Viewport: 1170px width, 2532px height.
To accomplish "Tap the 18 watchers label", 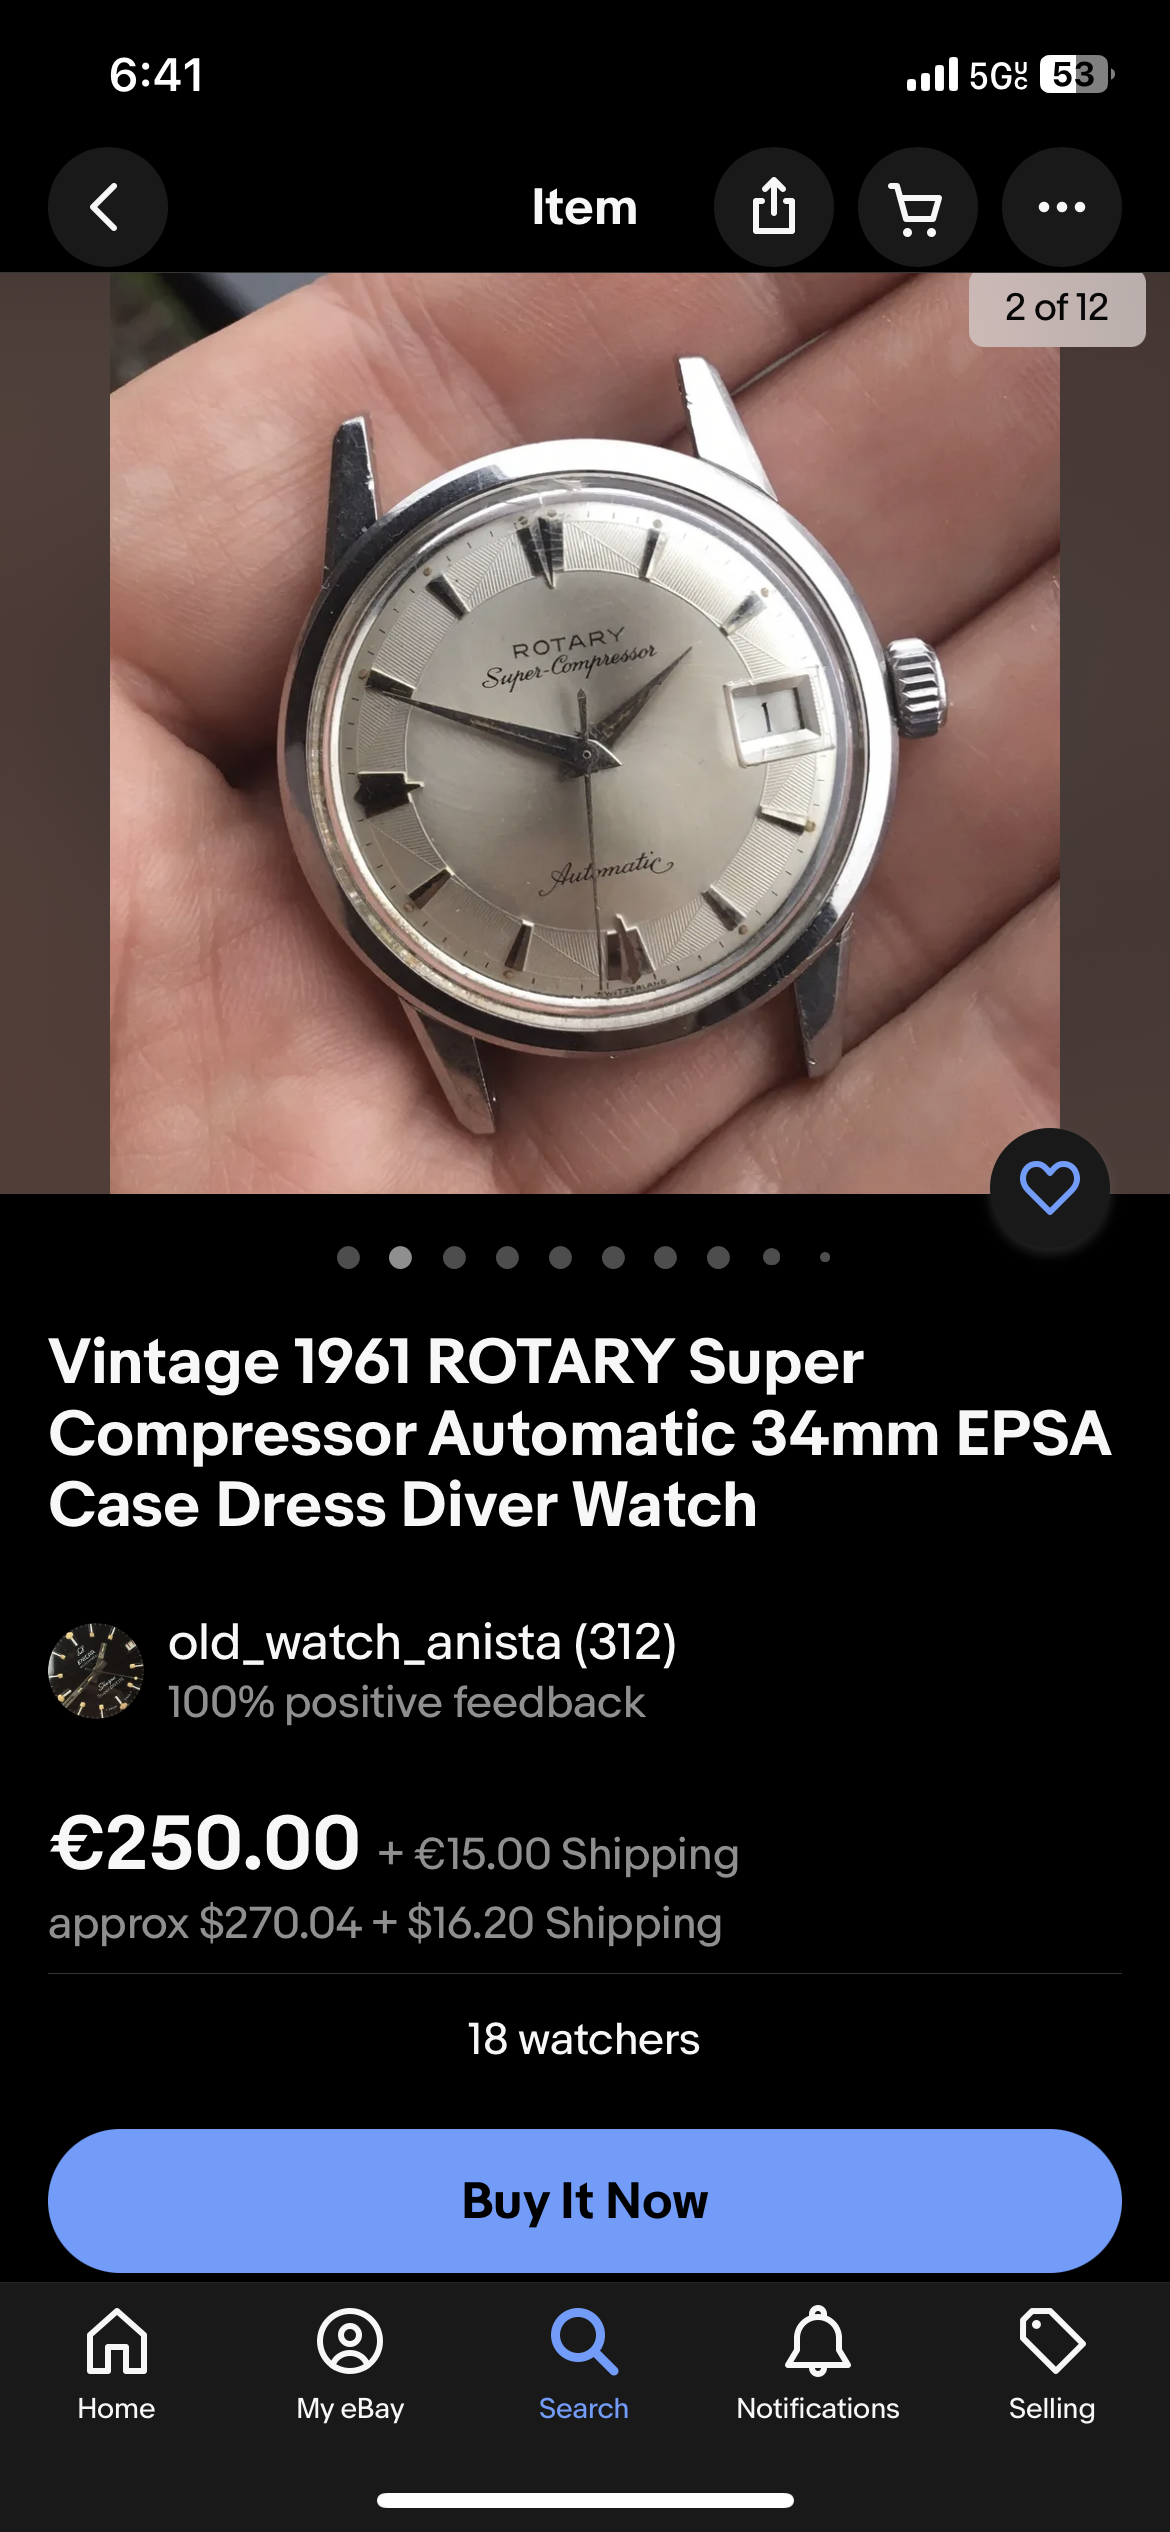I will 584,2039.
